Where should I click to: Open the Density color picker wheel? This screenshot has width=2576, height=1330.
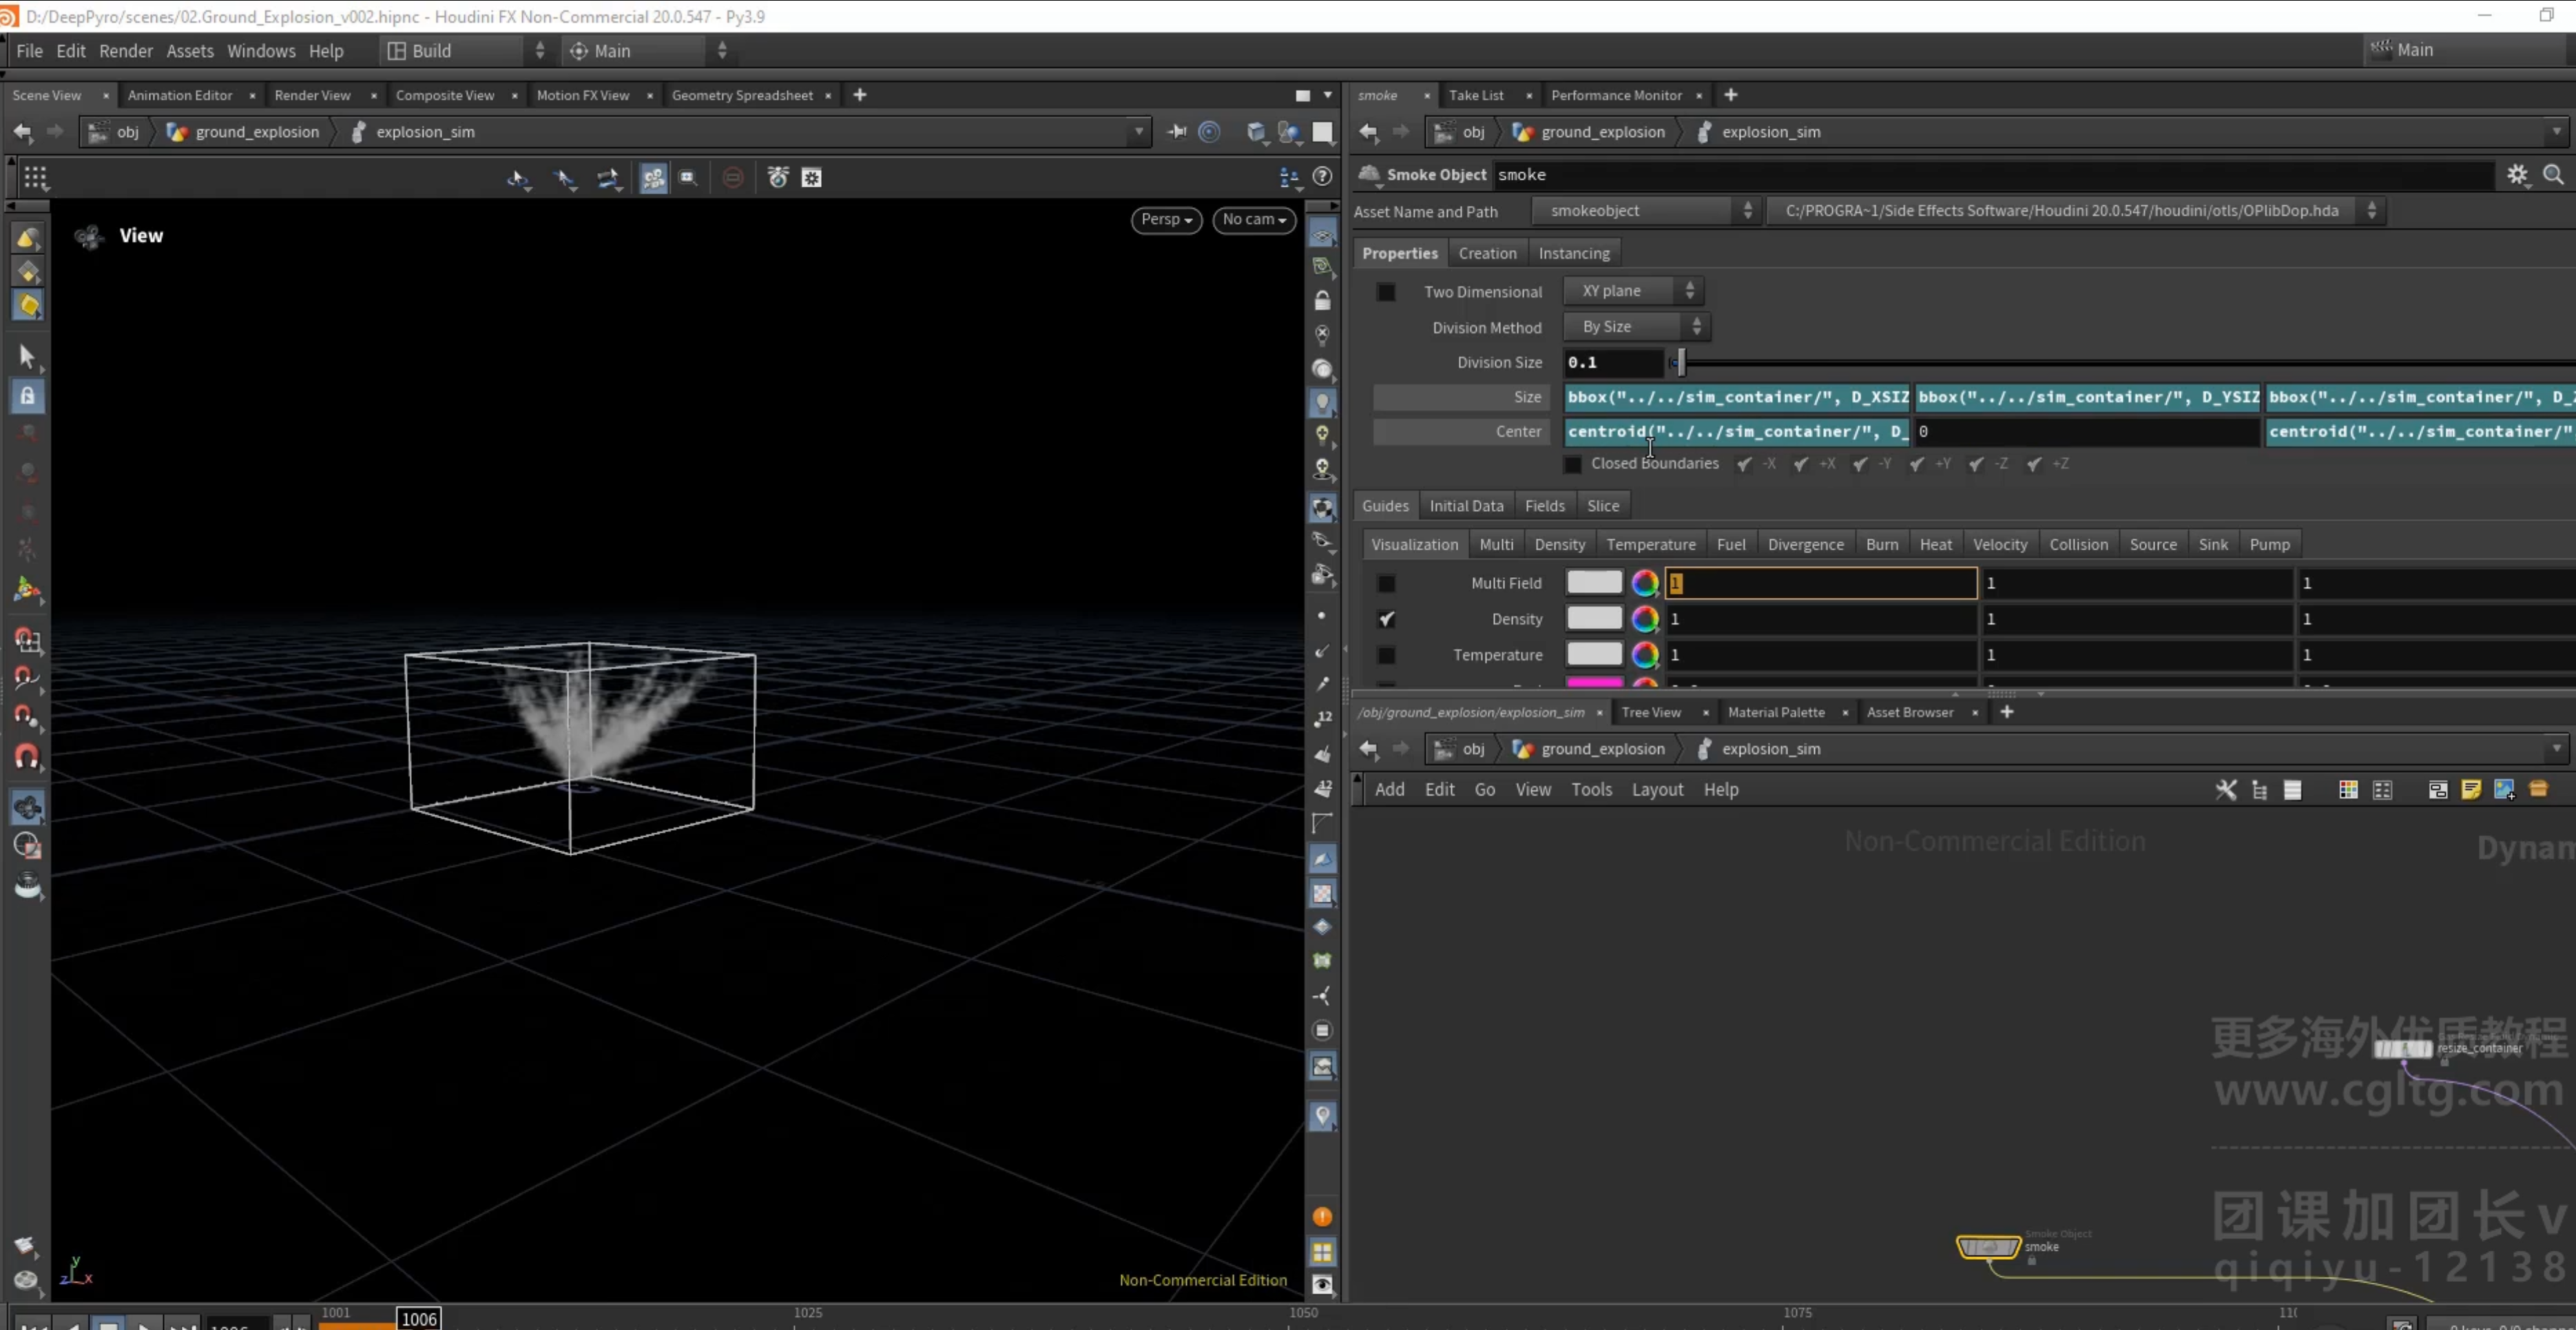[1645, 619]
